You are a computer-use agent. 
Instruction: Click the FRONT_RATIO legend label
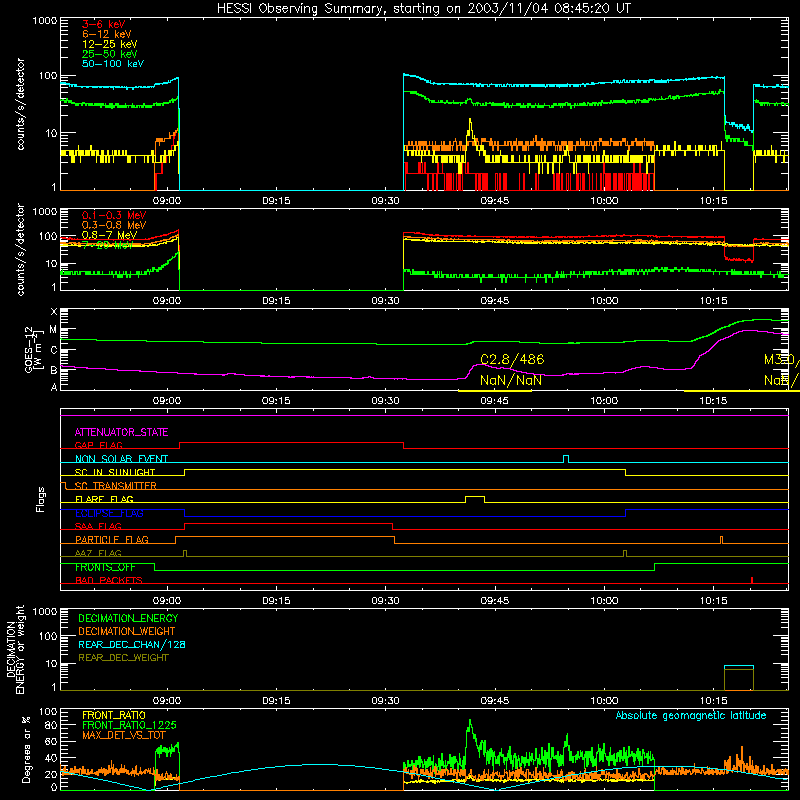(x=114, y=715)
